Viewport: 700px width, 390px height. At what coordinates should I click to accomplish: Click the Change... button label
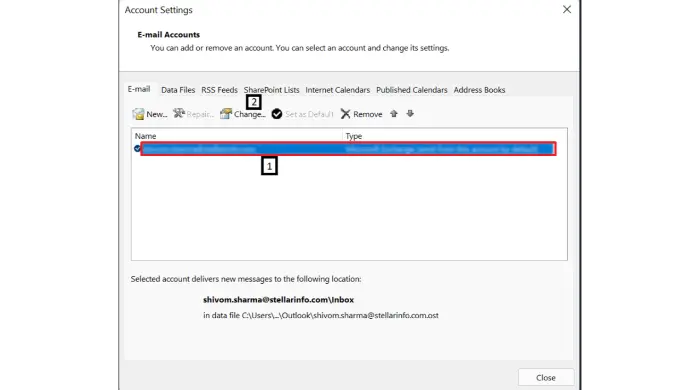pyautogui.click(x=250, y=114)
